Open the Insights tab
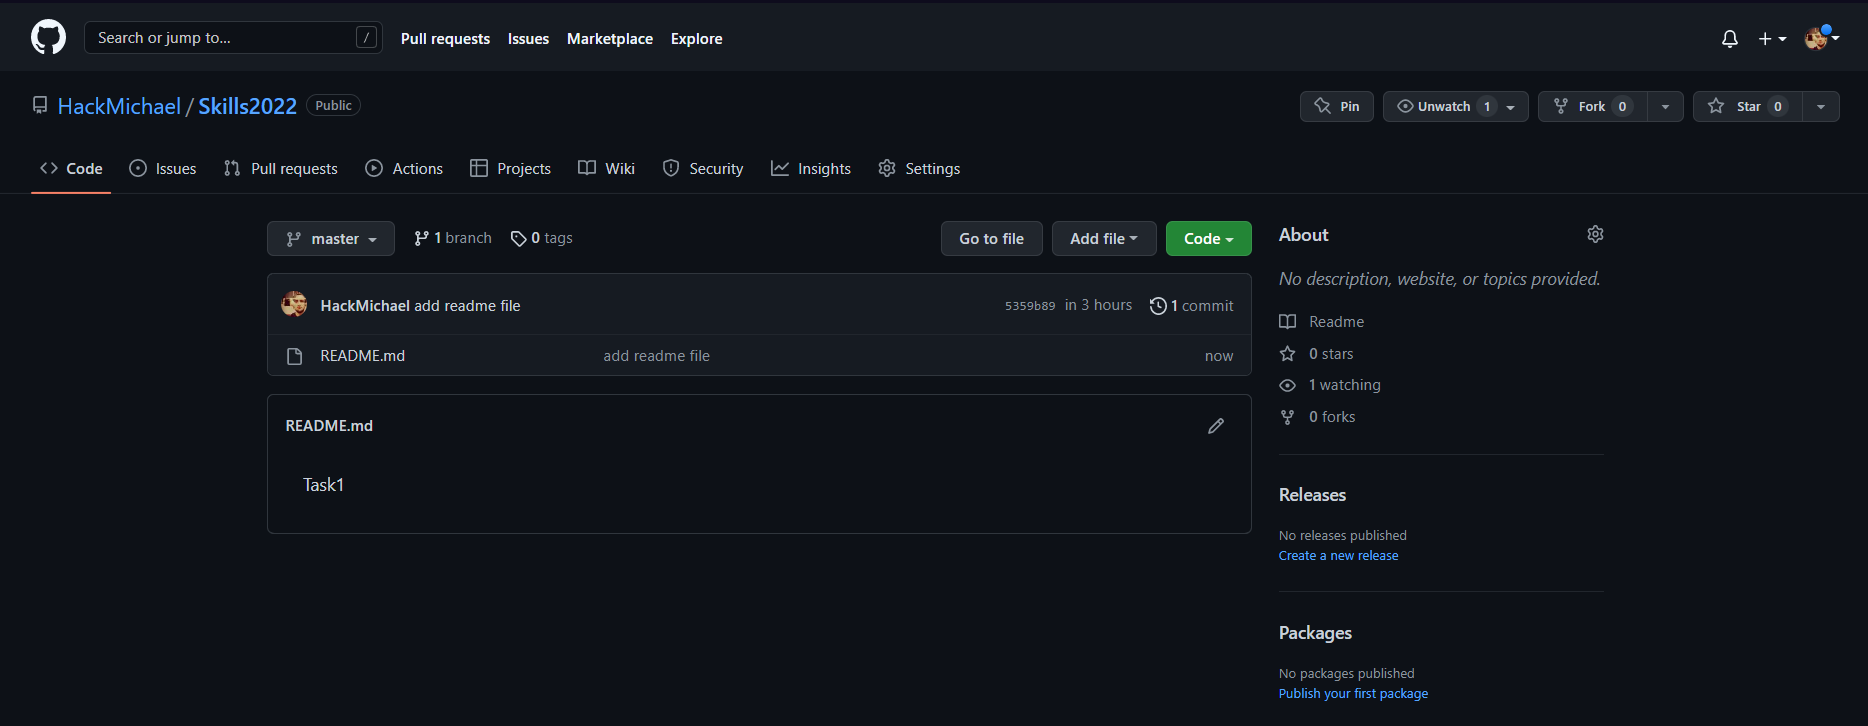This screenshot has height=726, width=1868. pos(811,168)
